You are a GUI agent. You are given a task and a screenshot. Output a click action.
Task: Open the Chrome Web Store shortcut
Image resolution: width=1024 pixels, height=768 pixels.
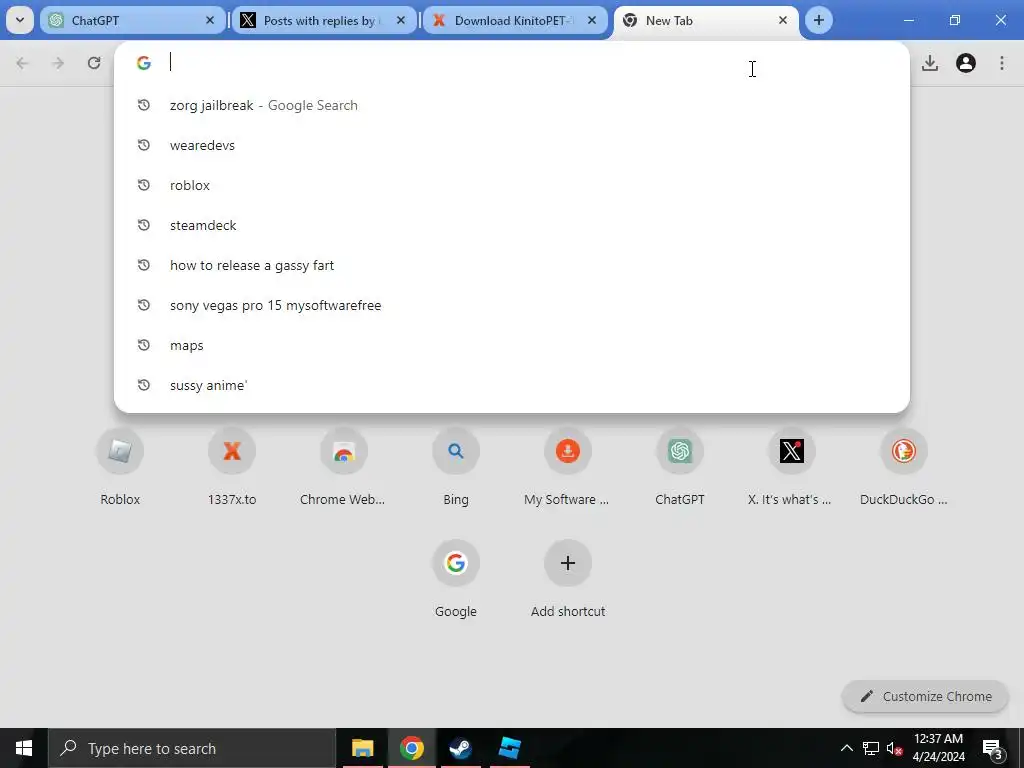click(344, 467)
